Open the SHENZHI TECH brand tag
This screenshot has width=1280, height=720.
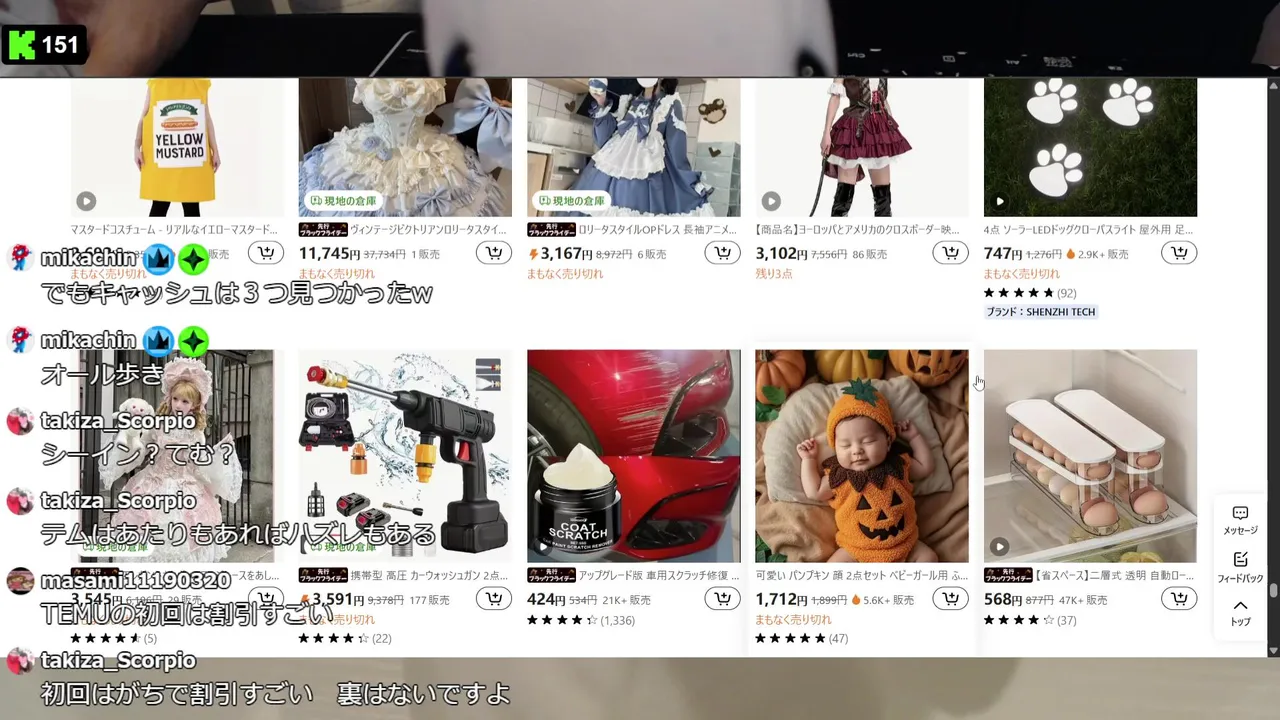(x=1041, y=312)
